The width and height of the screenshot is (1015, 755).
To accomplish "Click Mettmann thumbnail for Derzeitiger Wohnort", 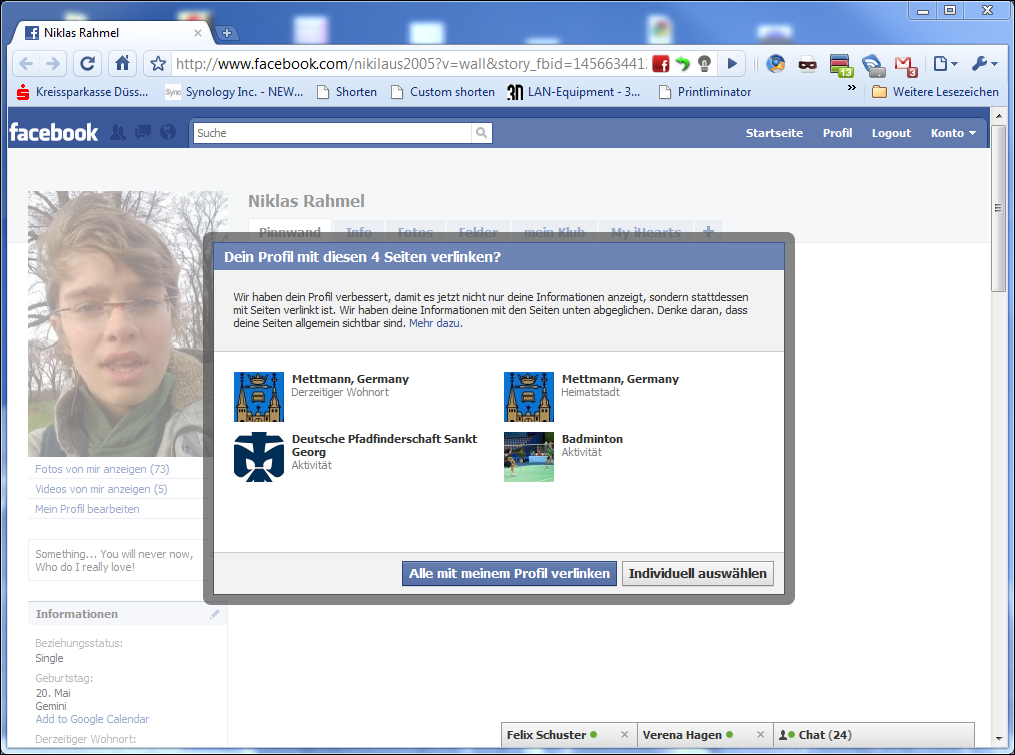I will click(259, 397).
